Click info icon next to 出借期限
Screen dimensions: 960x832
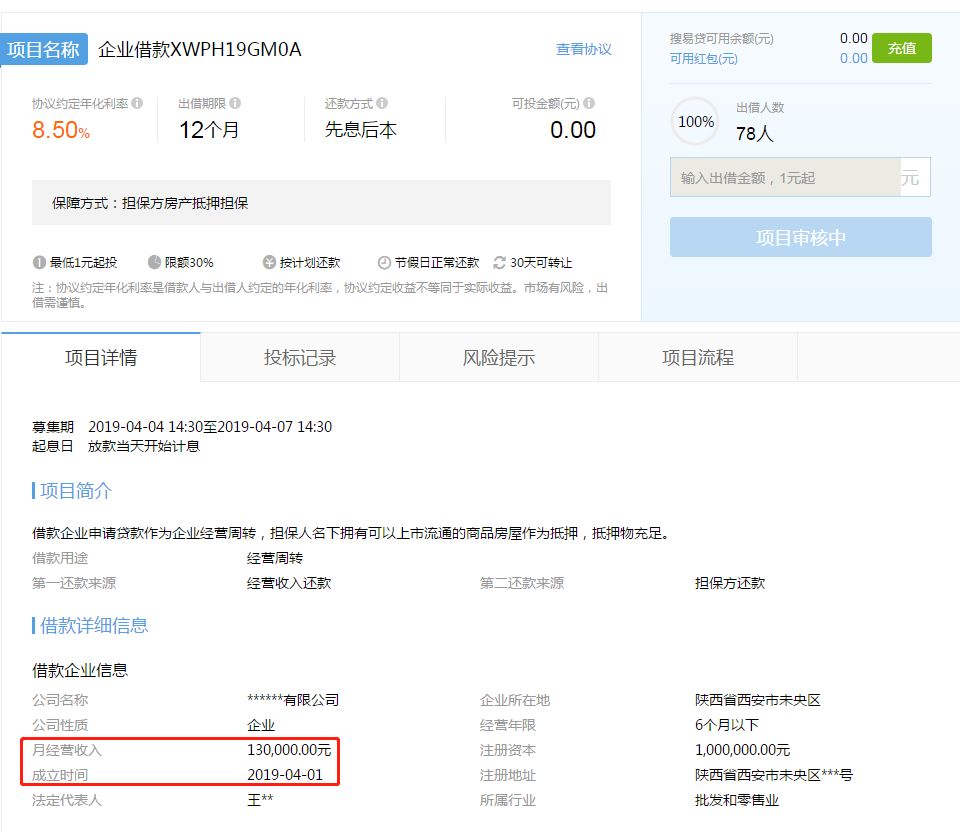pyautogui.click(x=235, y=103)
